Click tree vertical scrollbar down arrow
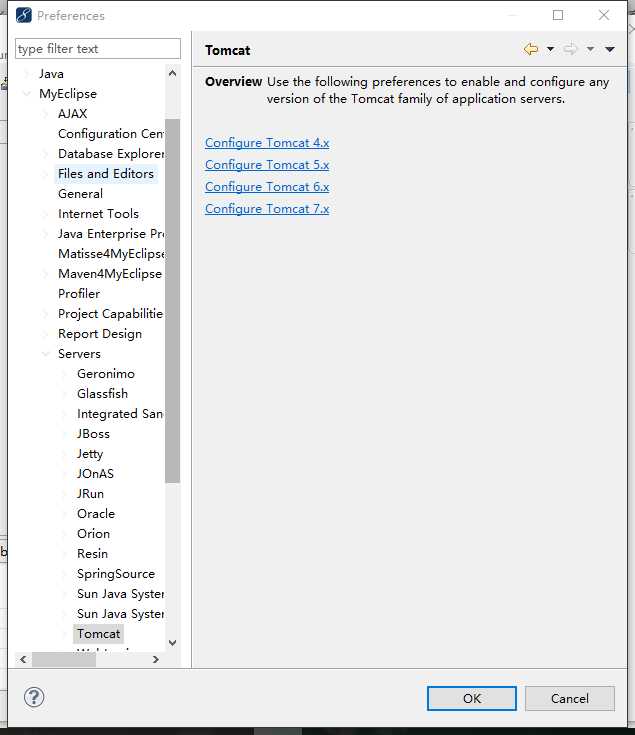Screen dimensions: 635x735 (x=172, y=643)
